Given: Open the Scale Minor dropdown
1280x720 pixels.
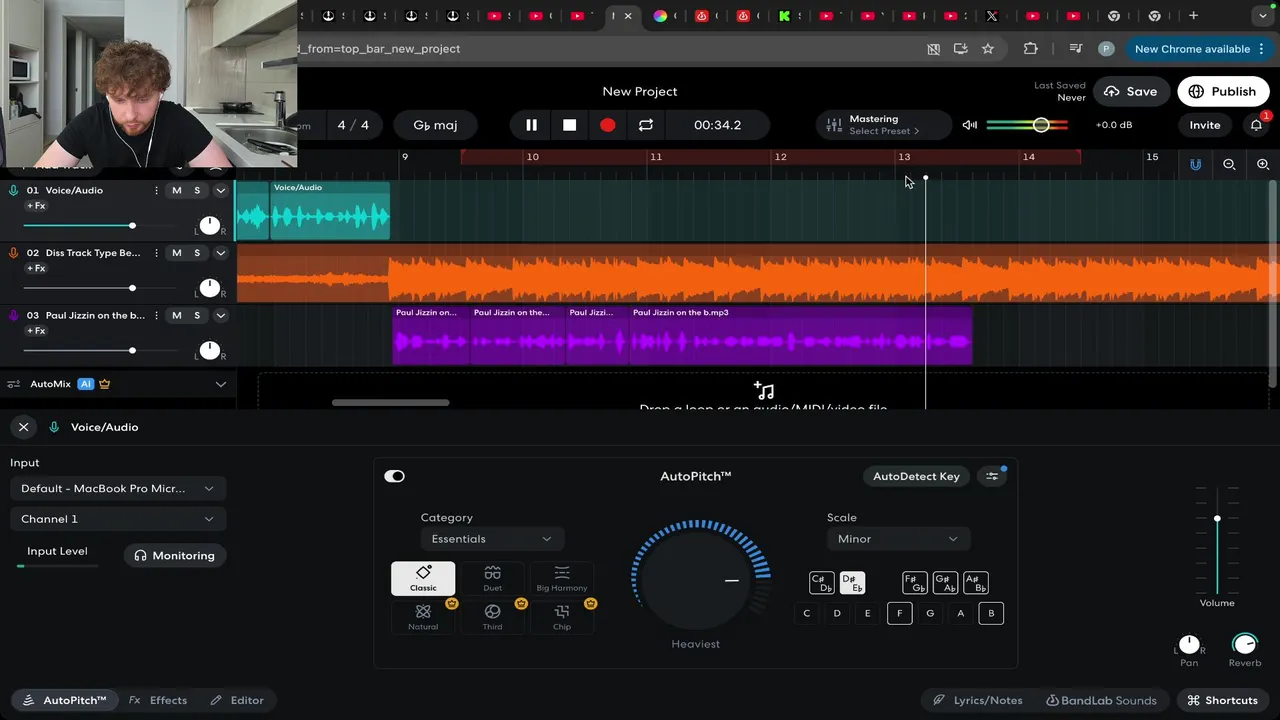Looking at the screenshot, I should 897,539.
